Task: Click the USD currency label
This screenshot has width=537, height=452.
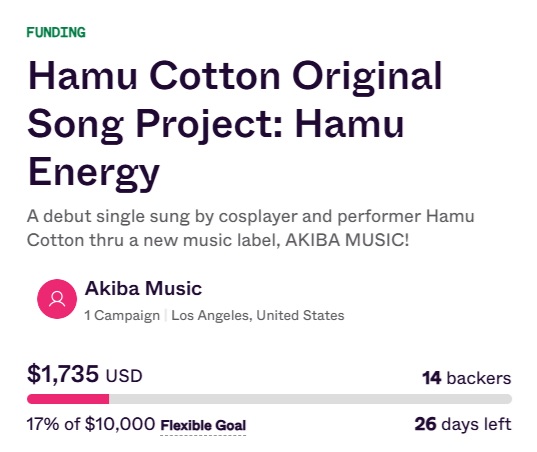Action: (124, 376)
